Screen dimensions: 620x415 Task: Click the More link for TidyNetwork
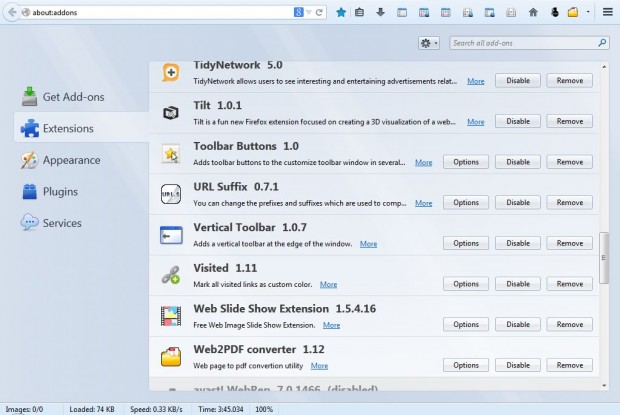(x=476, y=81)
